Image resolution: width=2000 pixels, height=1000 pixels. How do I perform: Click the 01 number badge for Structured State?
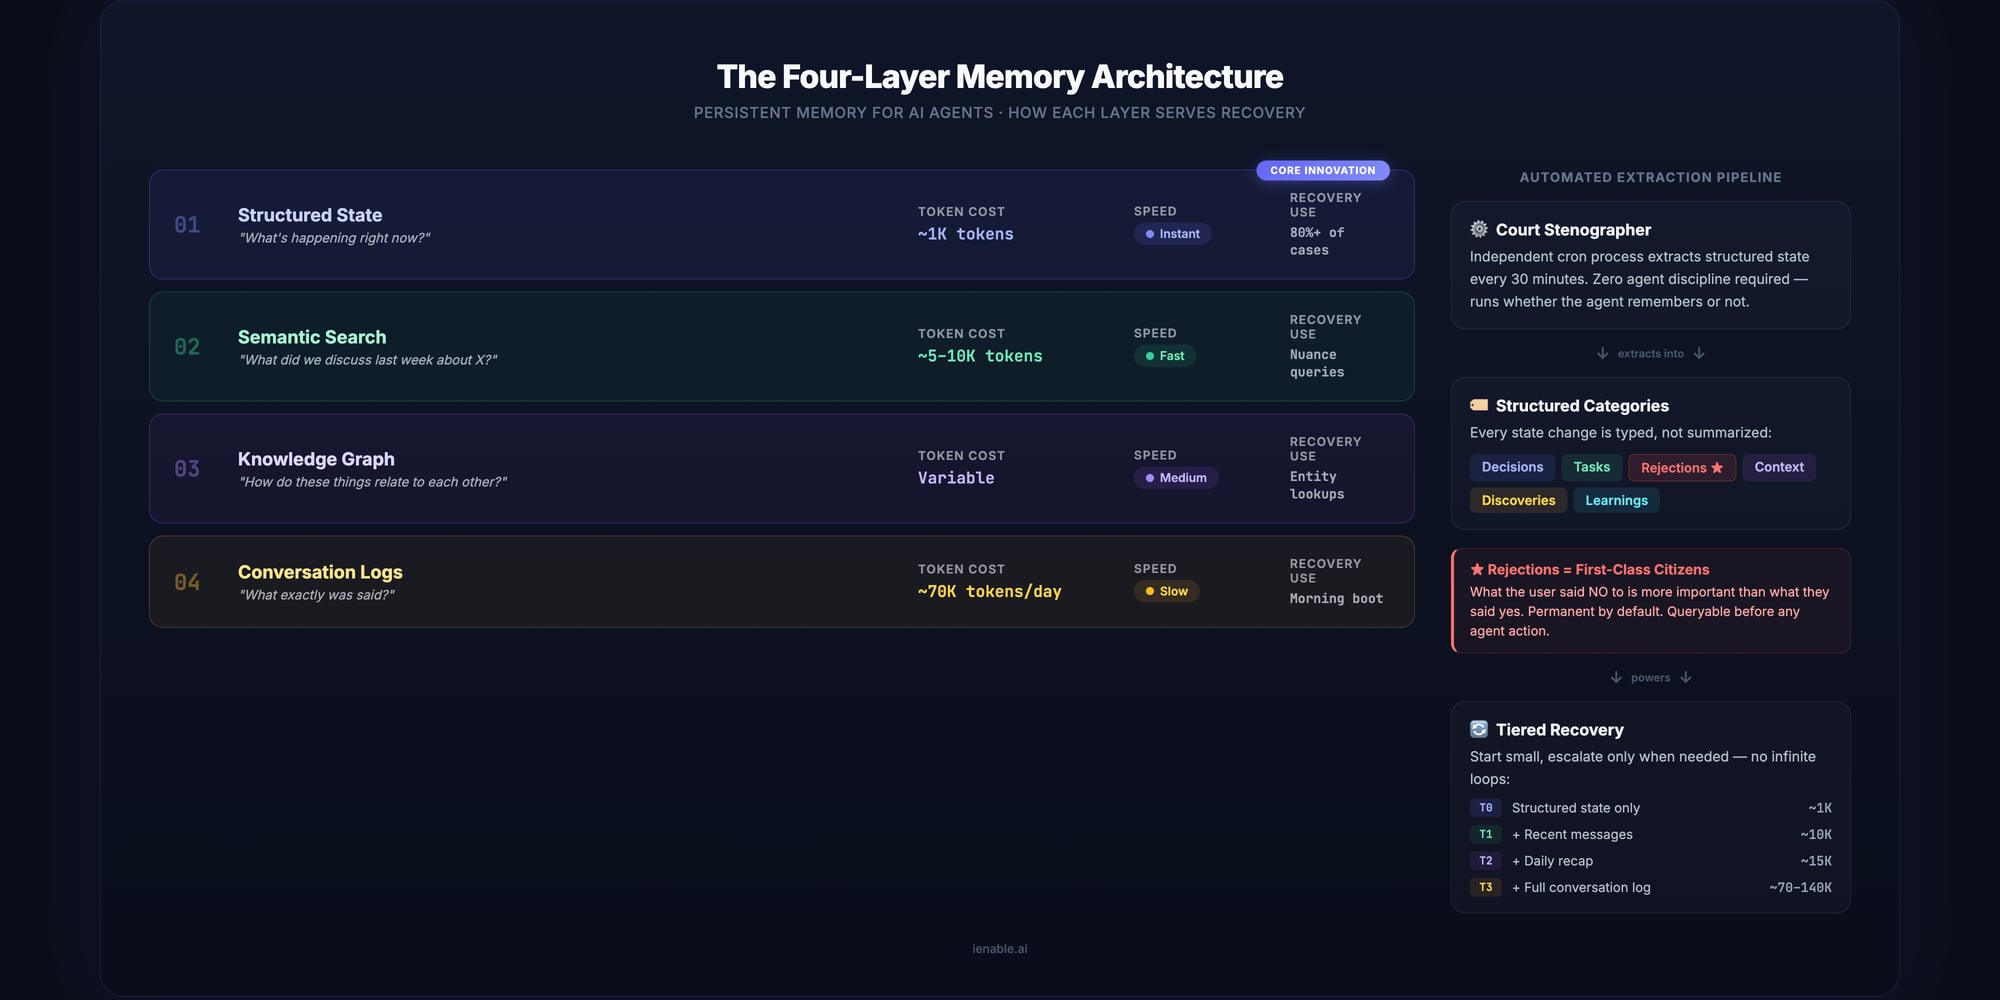(187, 225)
